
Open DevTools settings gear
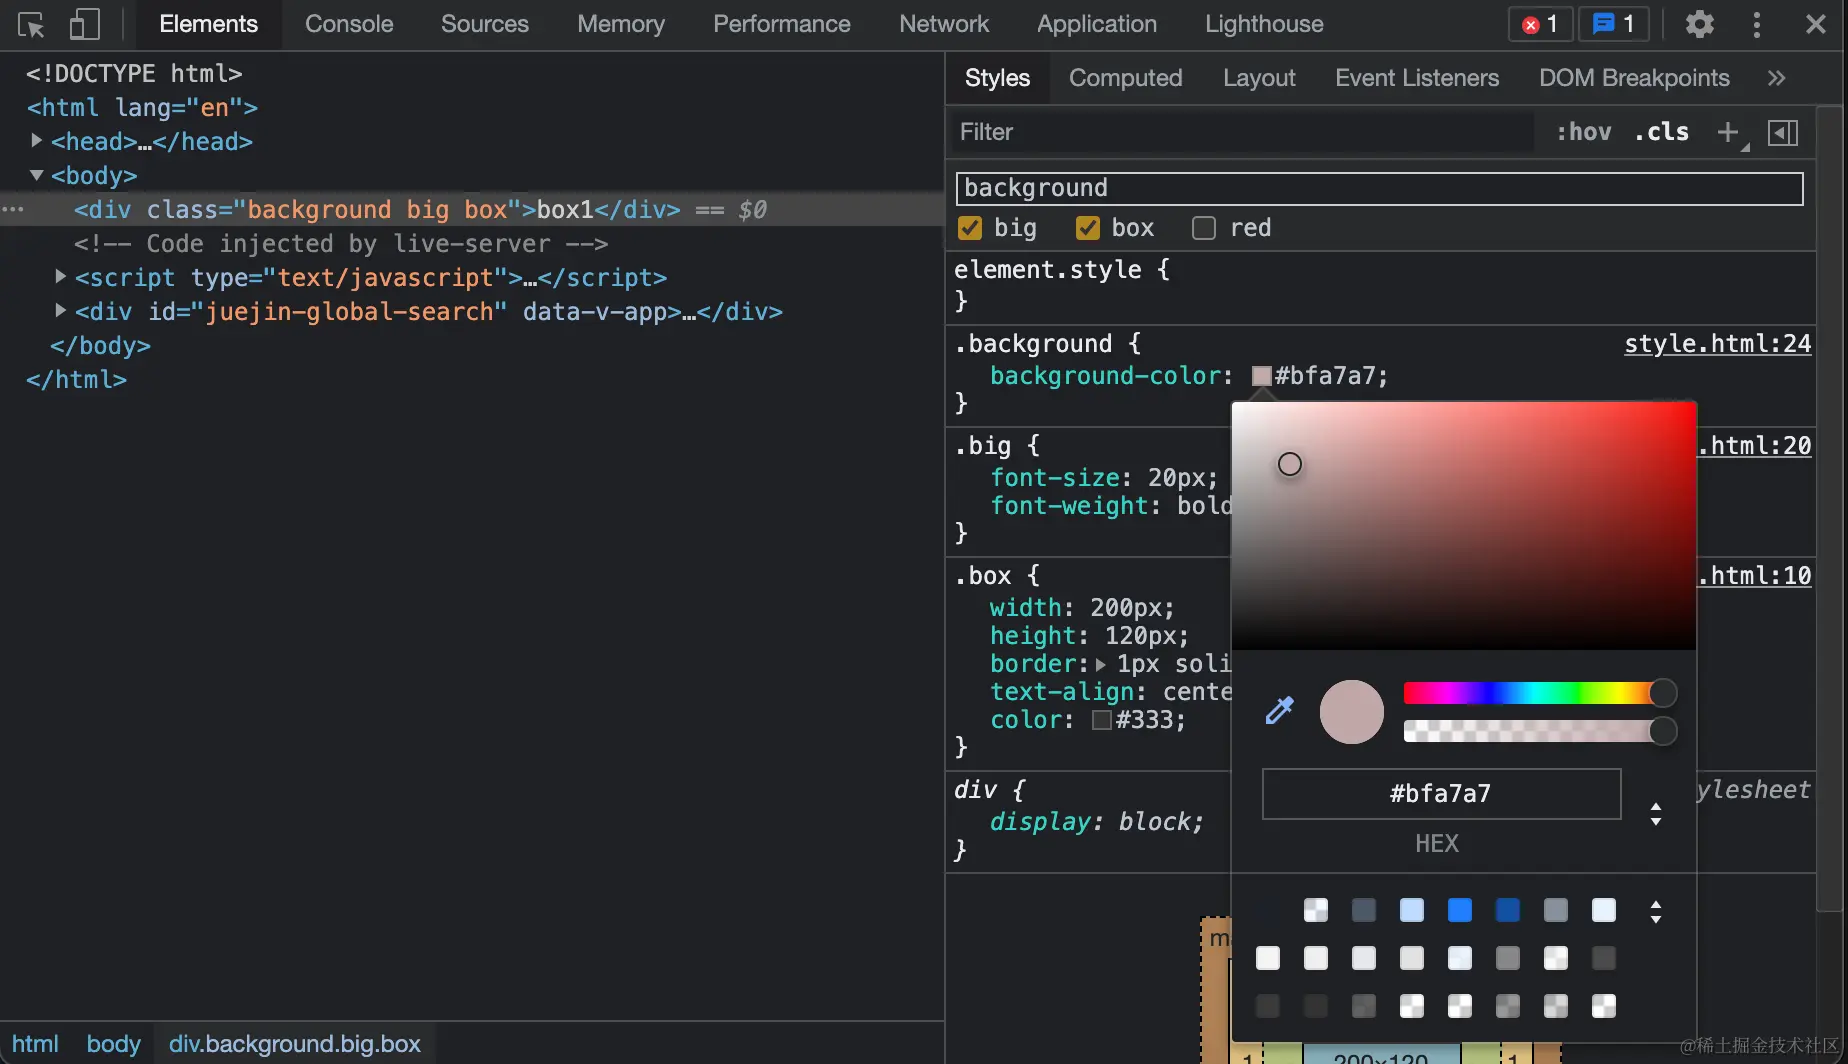click(1699, 24)
